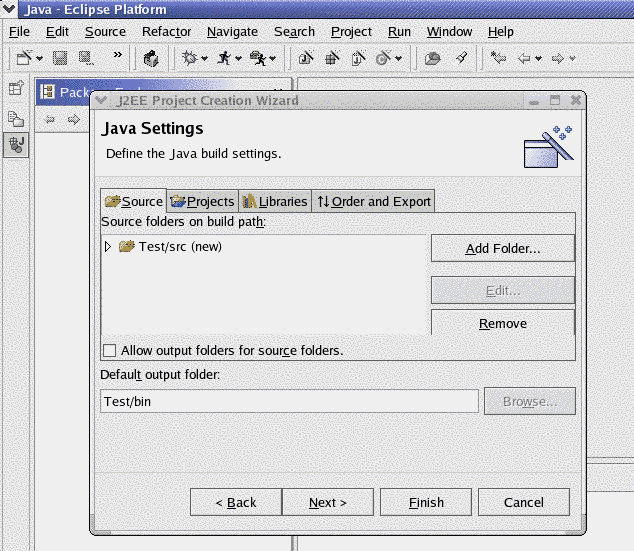Switch to the Order and Export tab

[x=373, y=201]
